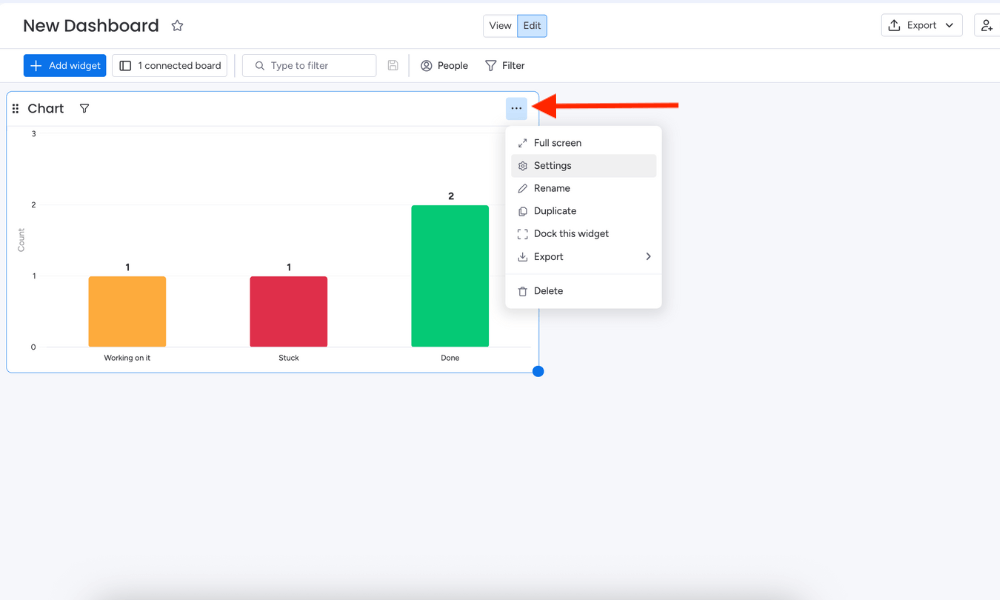Click the Count axis title
The image size is (1000, 600).
(21, 240)
